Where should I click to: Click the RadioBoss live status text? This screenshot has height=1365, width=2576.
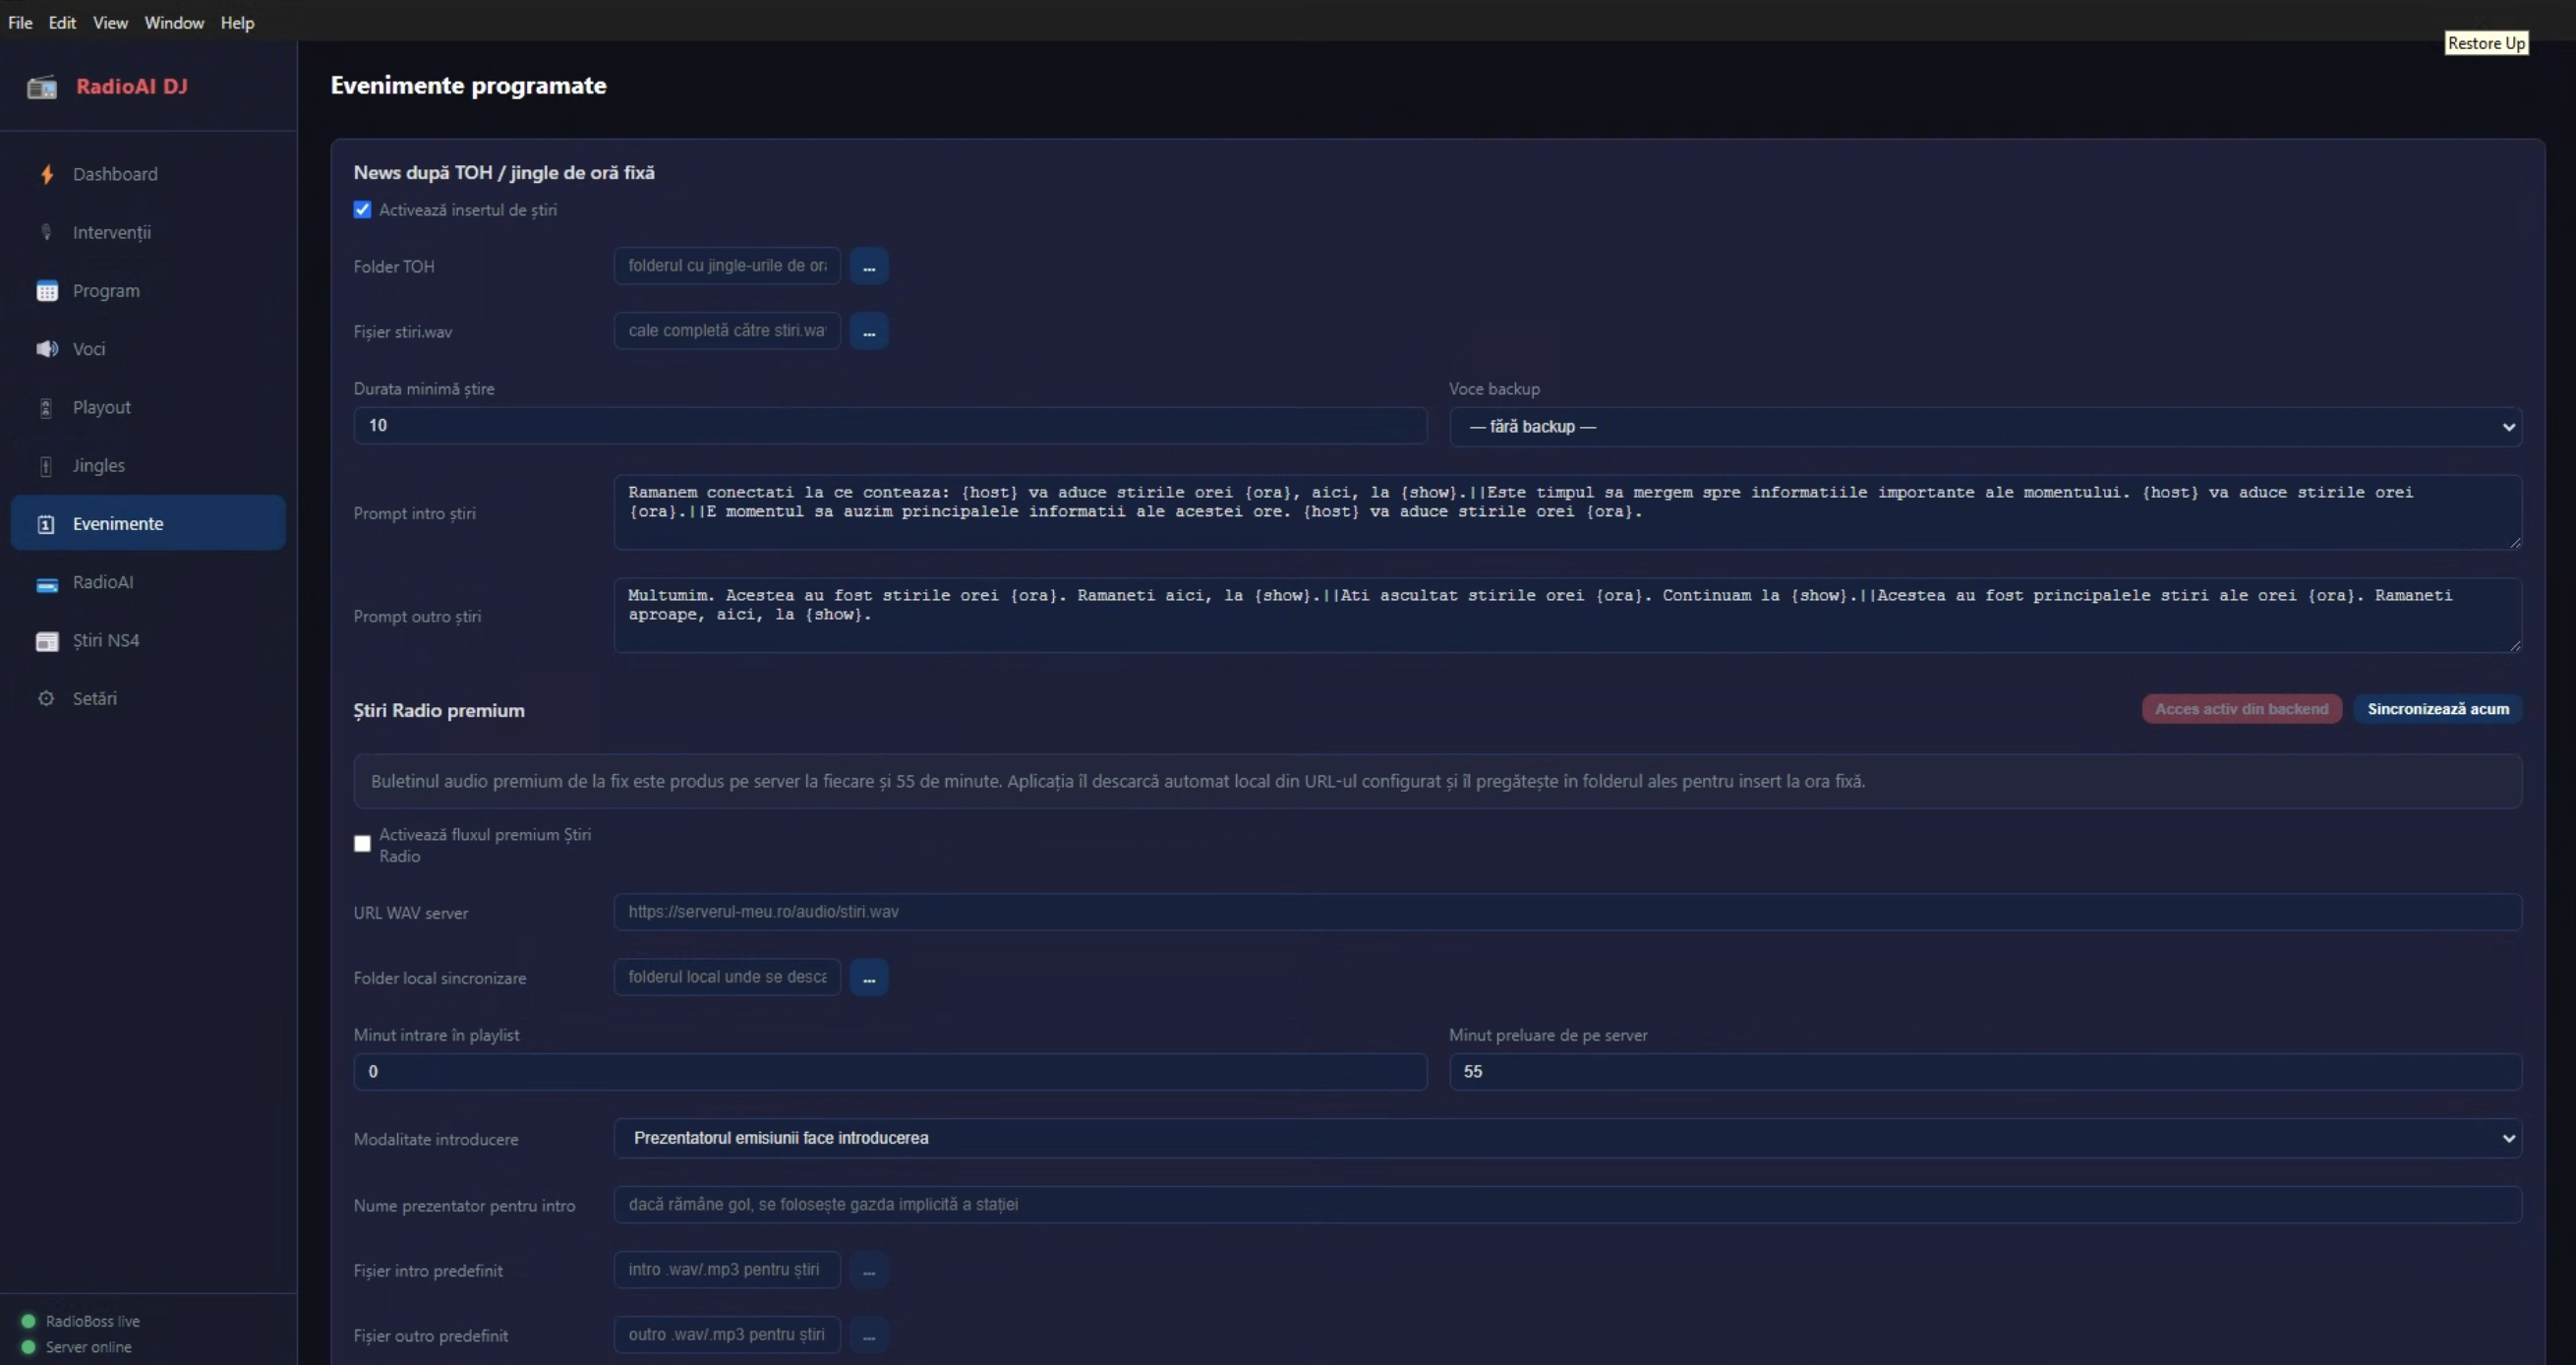[93, 1321]
